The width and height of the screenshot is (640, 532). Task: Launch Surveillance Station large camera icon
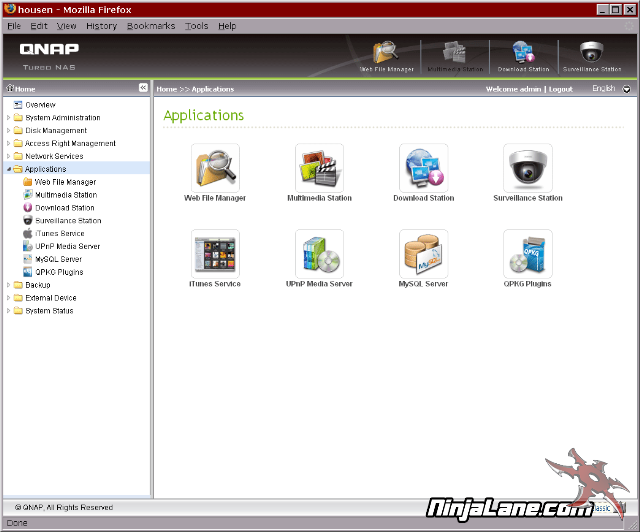click(528, 168)
